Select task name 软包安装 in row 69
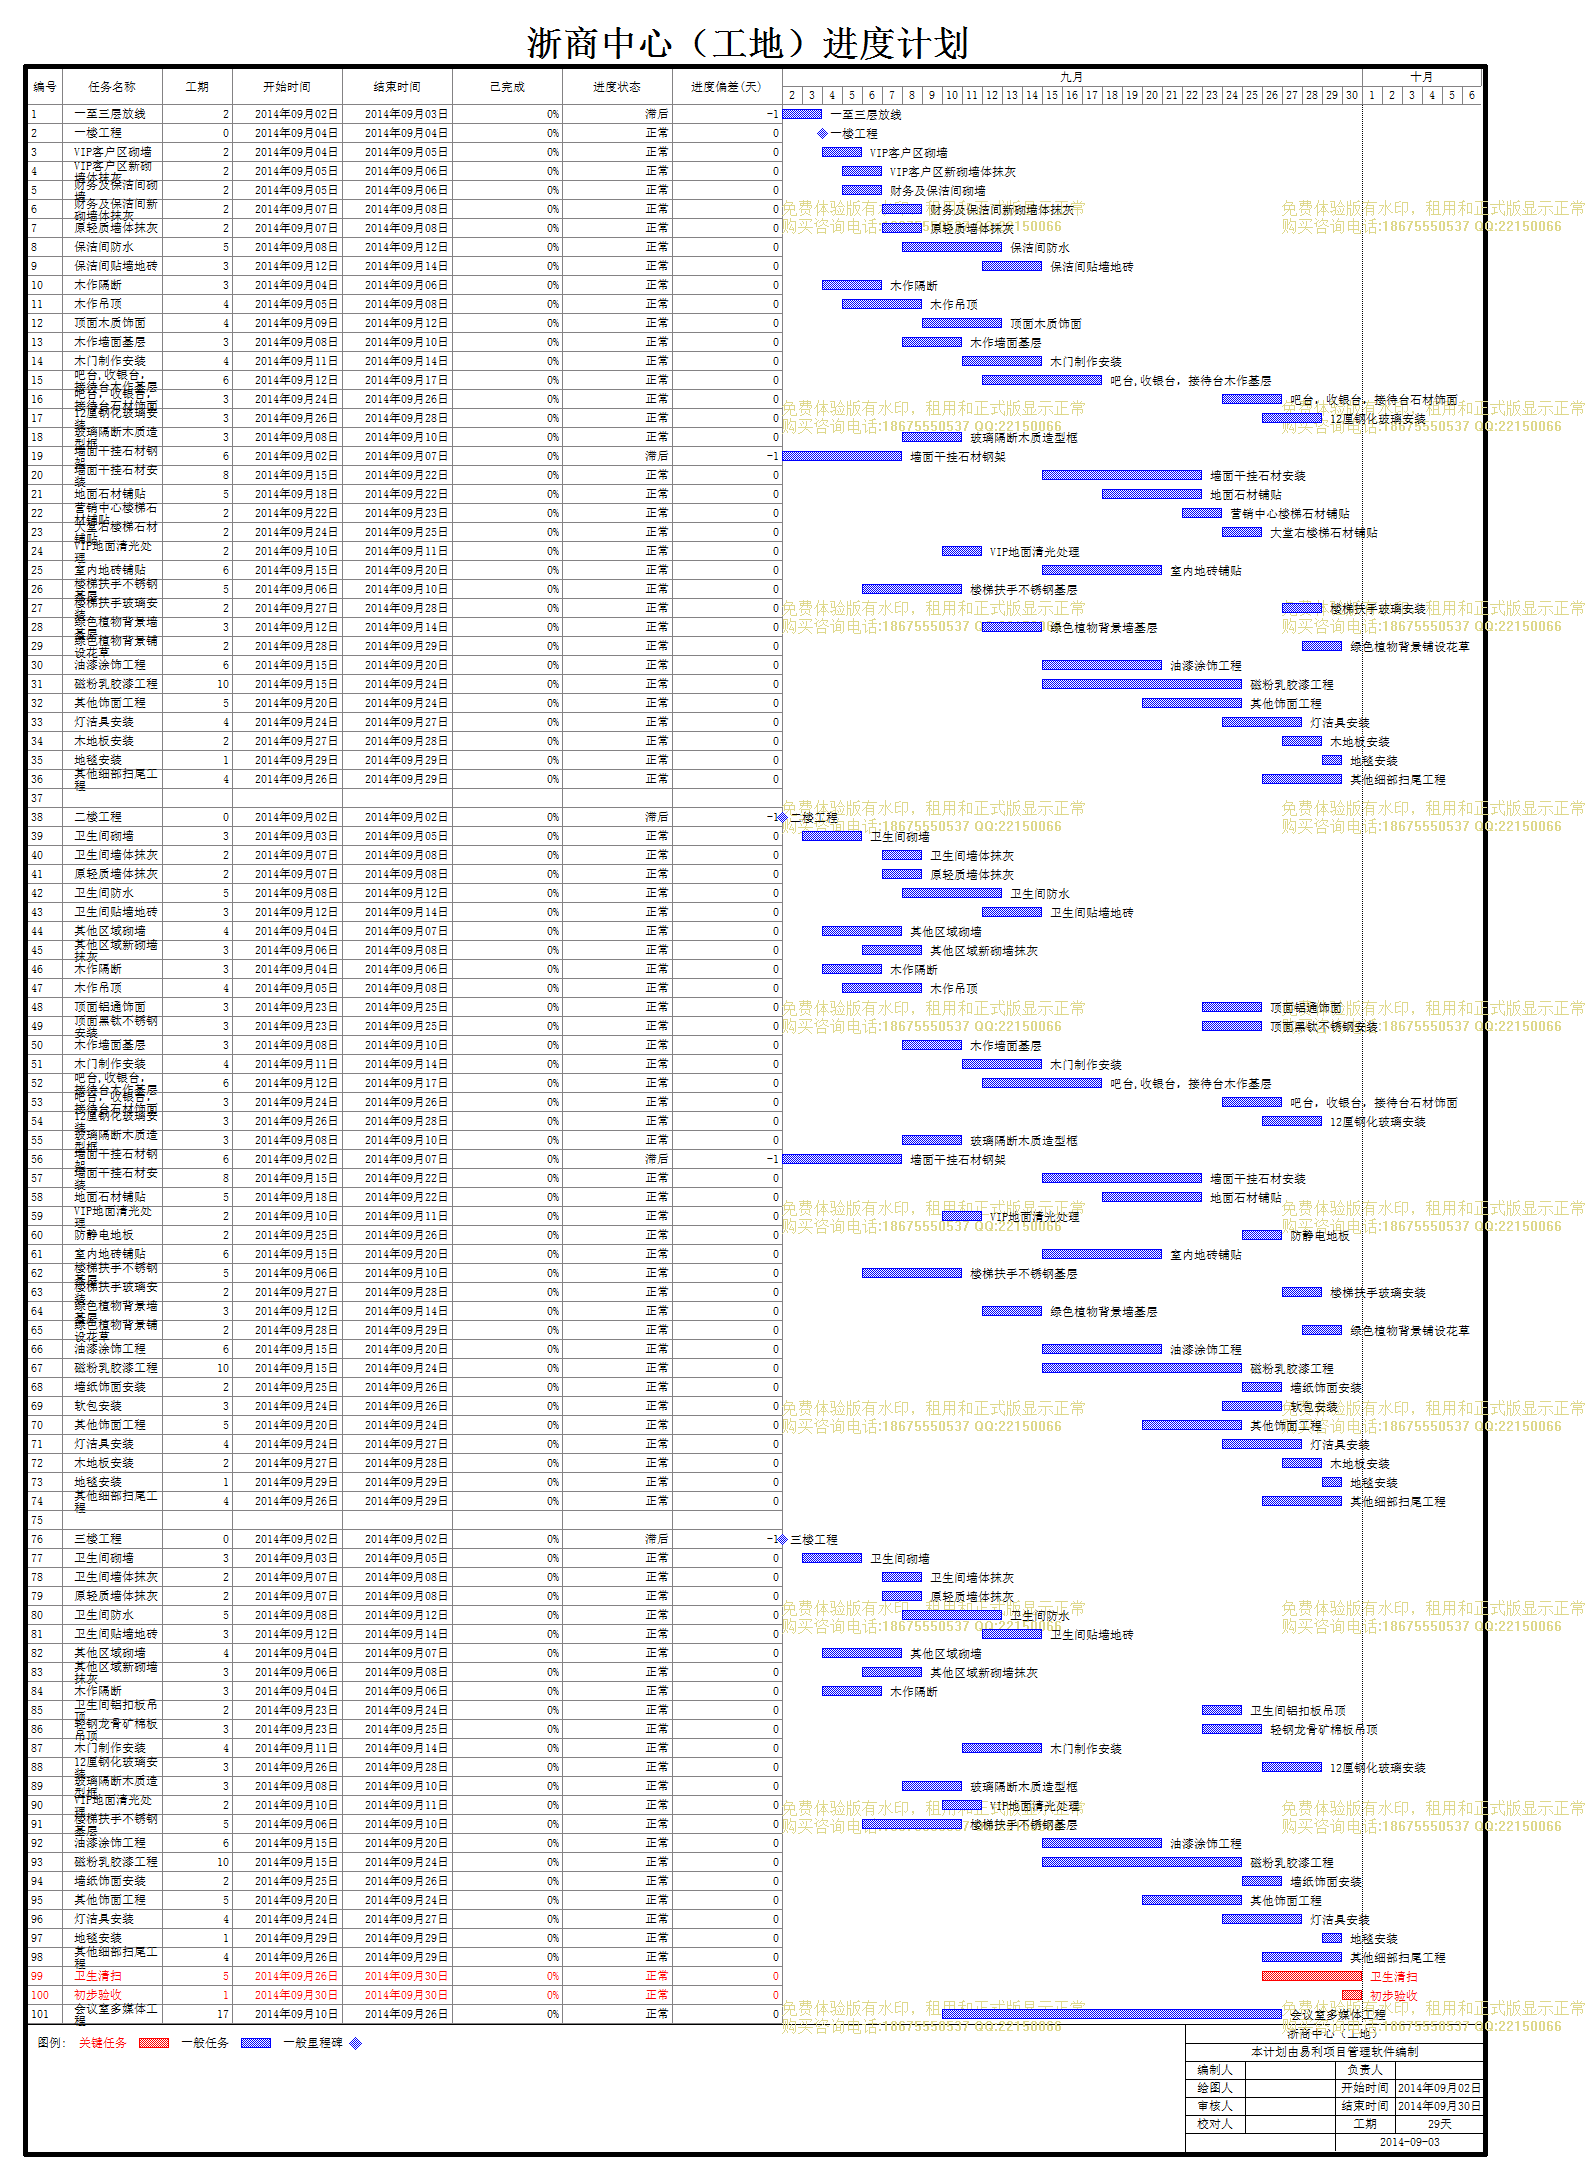Screen dimensions: 1585x2178 click(x=98, y=1406)
